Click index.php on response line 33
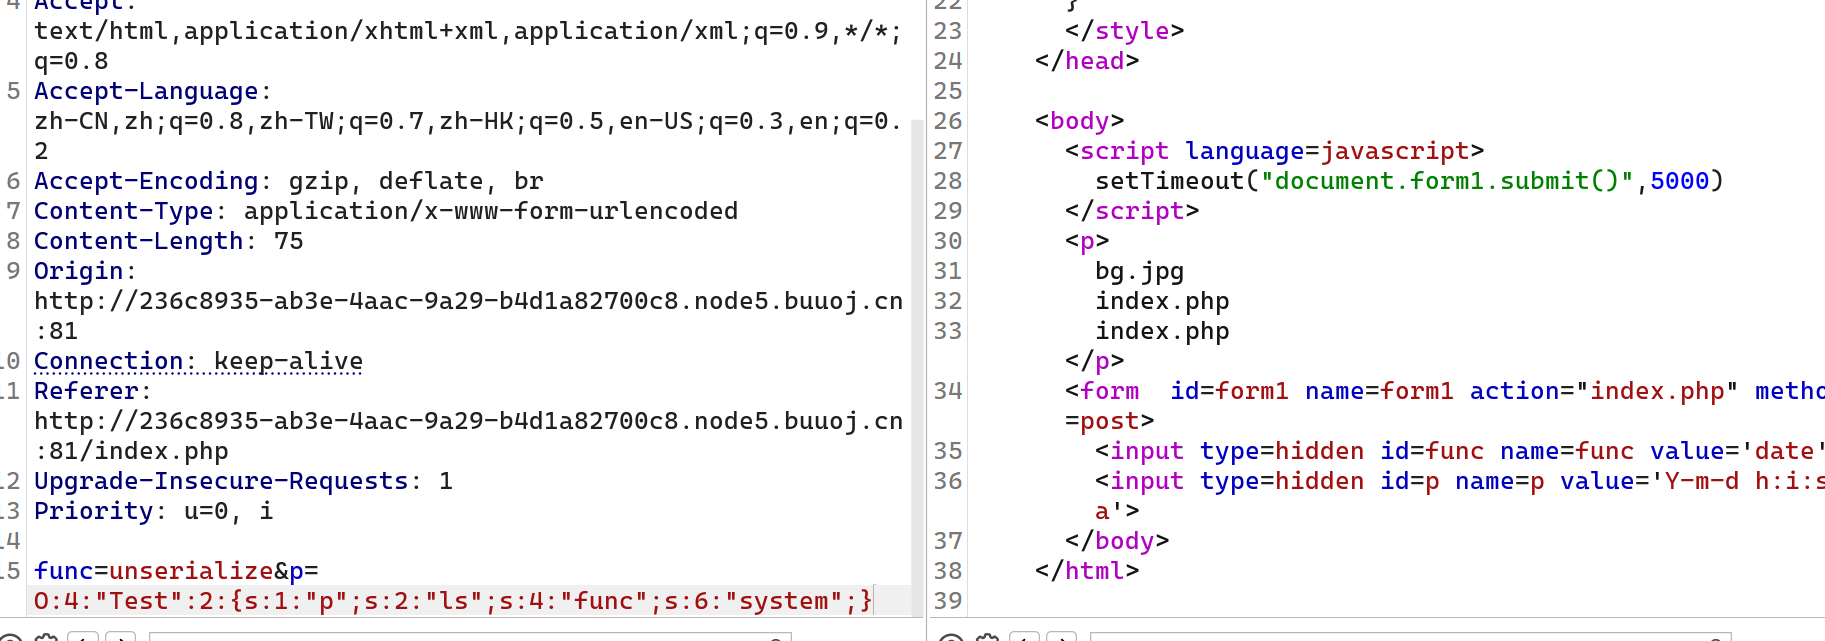This screenshot has height=641, width=1825. (1162, 331)
